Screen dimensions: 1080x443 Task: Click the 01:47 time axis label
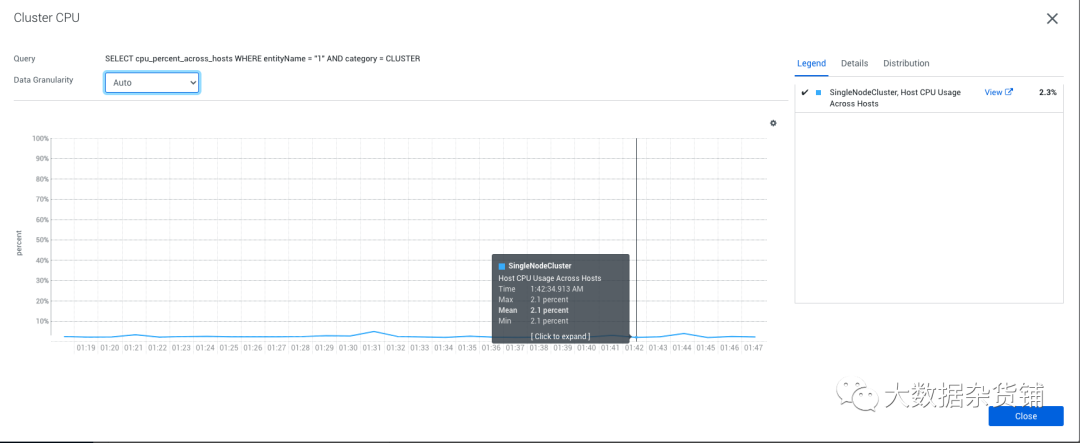pyautogui.click(x=754, y=348)
